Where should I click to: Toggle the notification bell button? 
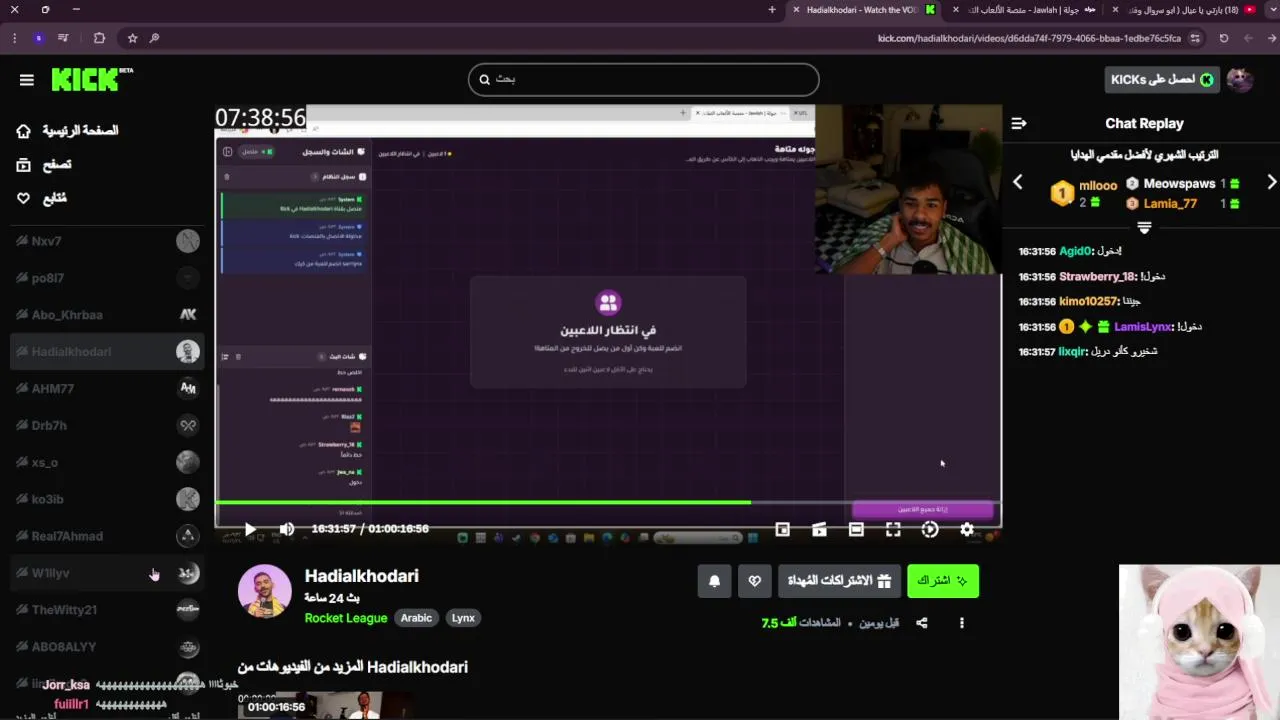714,580
